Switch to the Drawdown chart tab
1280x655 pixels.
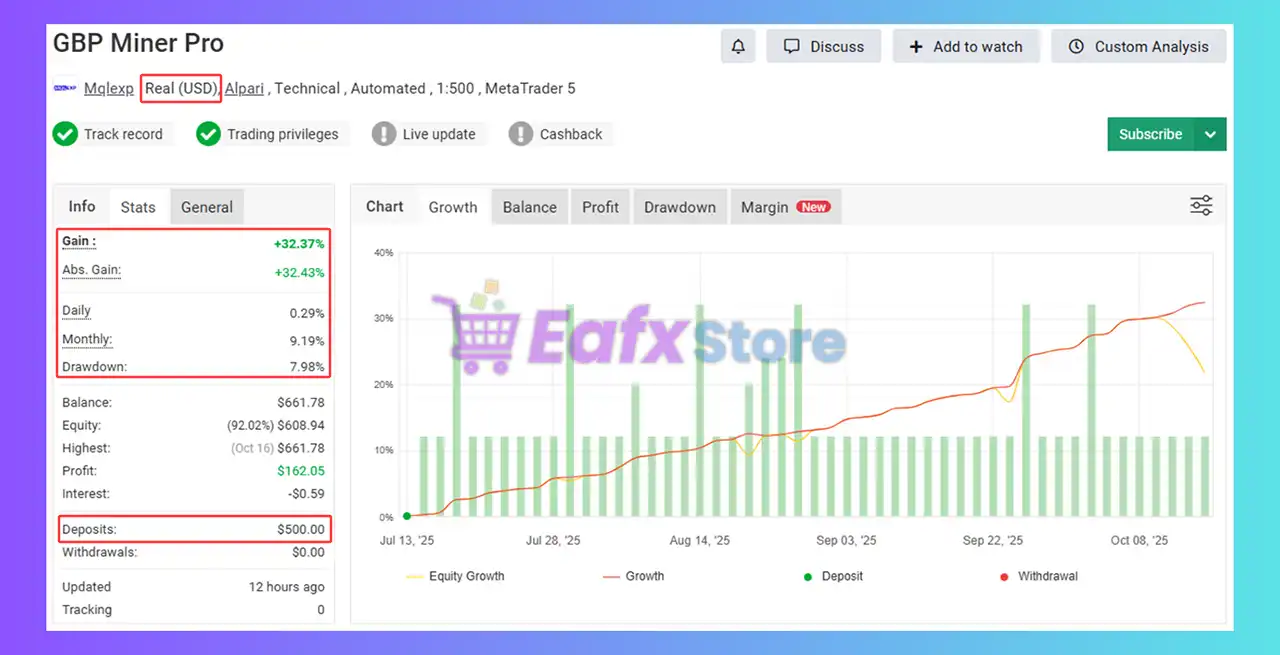pos(680,207)
